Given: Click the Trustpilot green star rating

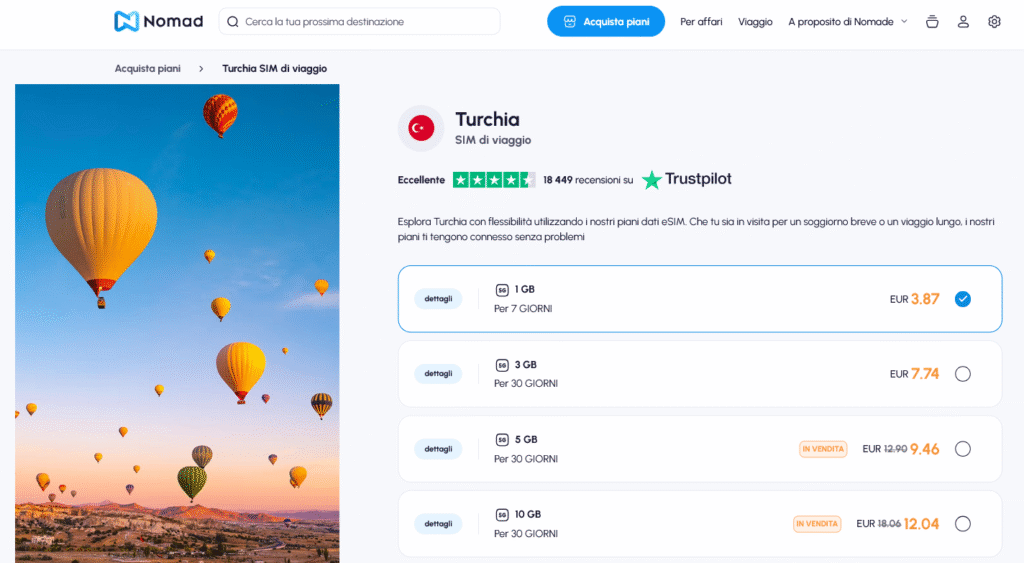Looking at the screenshot, I should pos(494,180).
